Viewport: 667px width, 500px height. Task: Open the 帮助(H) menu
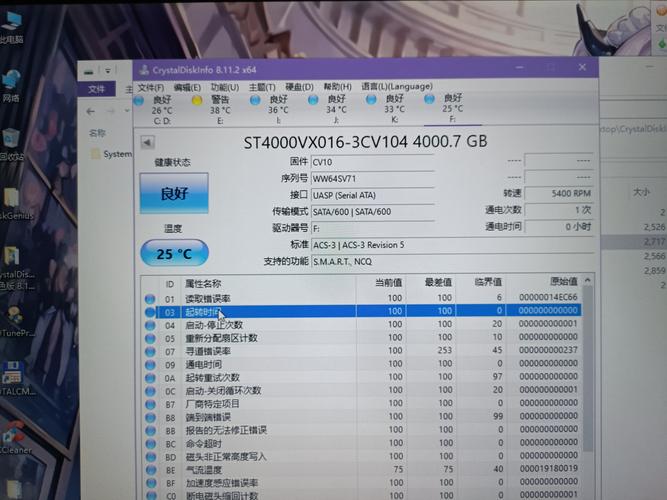[x=337, y=86]
